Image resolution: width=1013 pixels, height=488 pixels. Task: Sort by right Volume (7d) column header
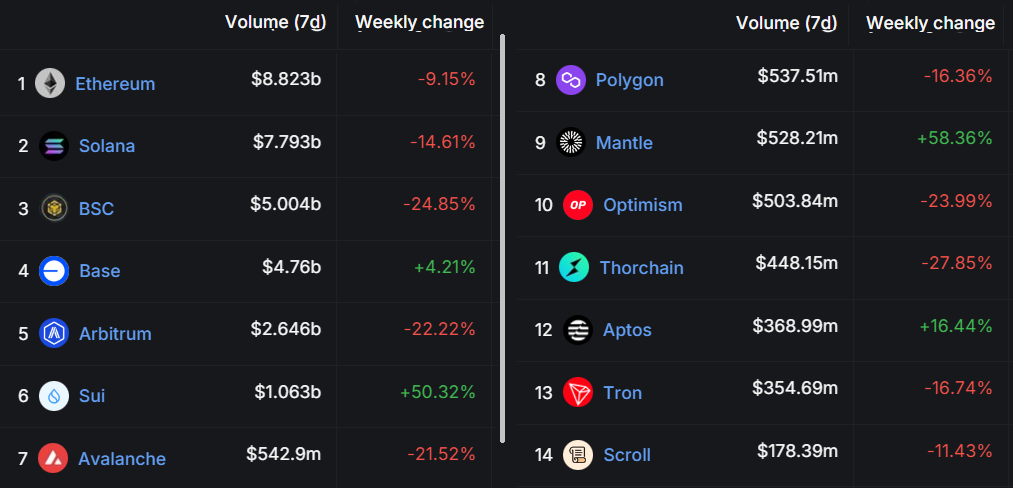tap(786, 23)
